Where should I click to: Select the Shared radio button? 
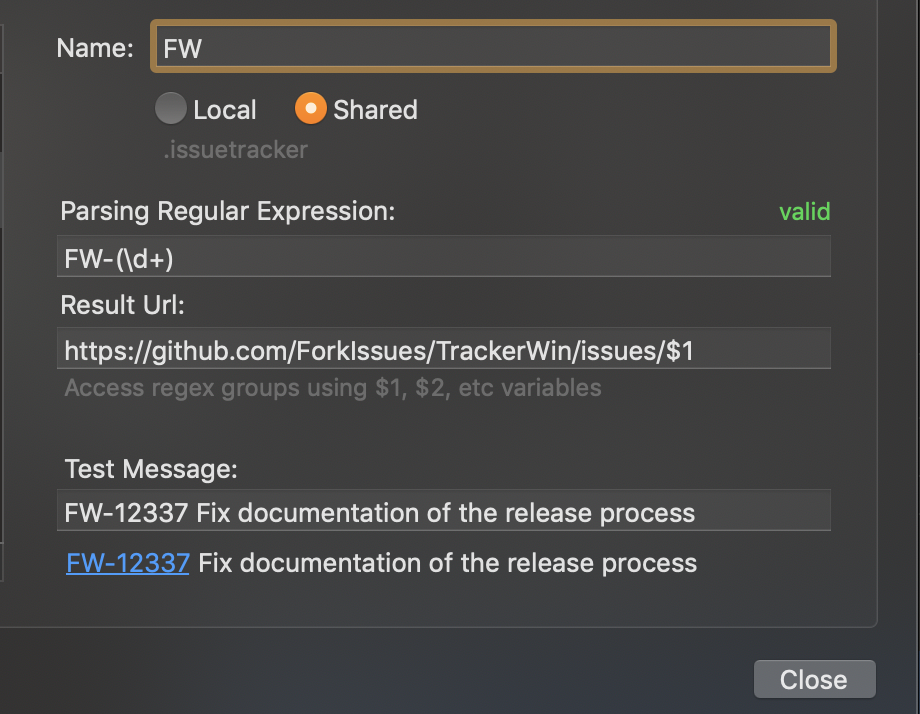pos(310,109)
